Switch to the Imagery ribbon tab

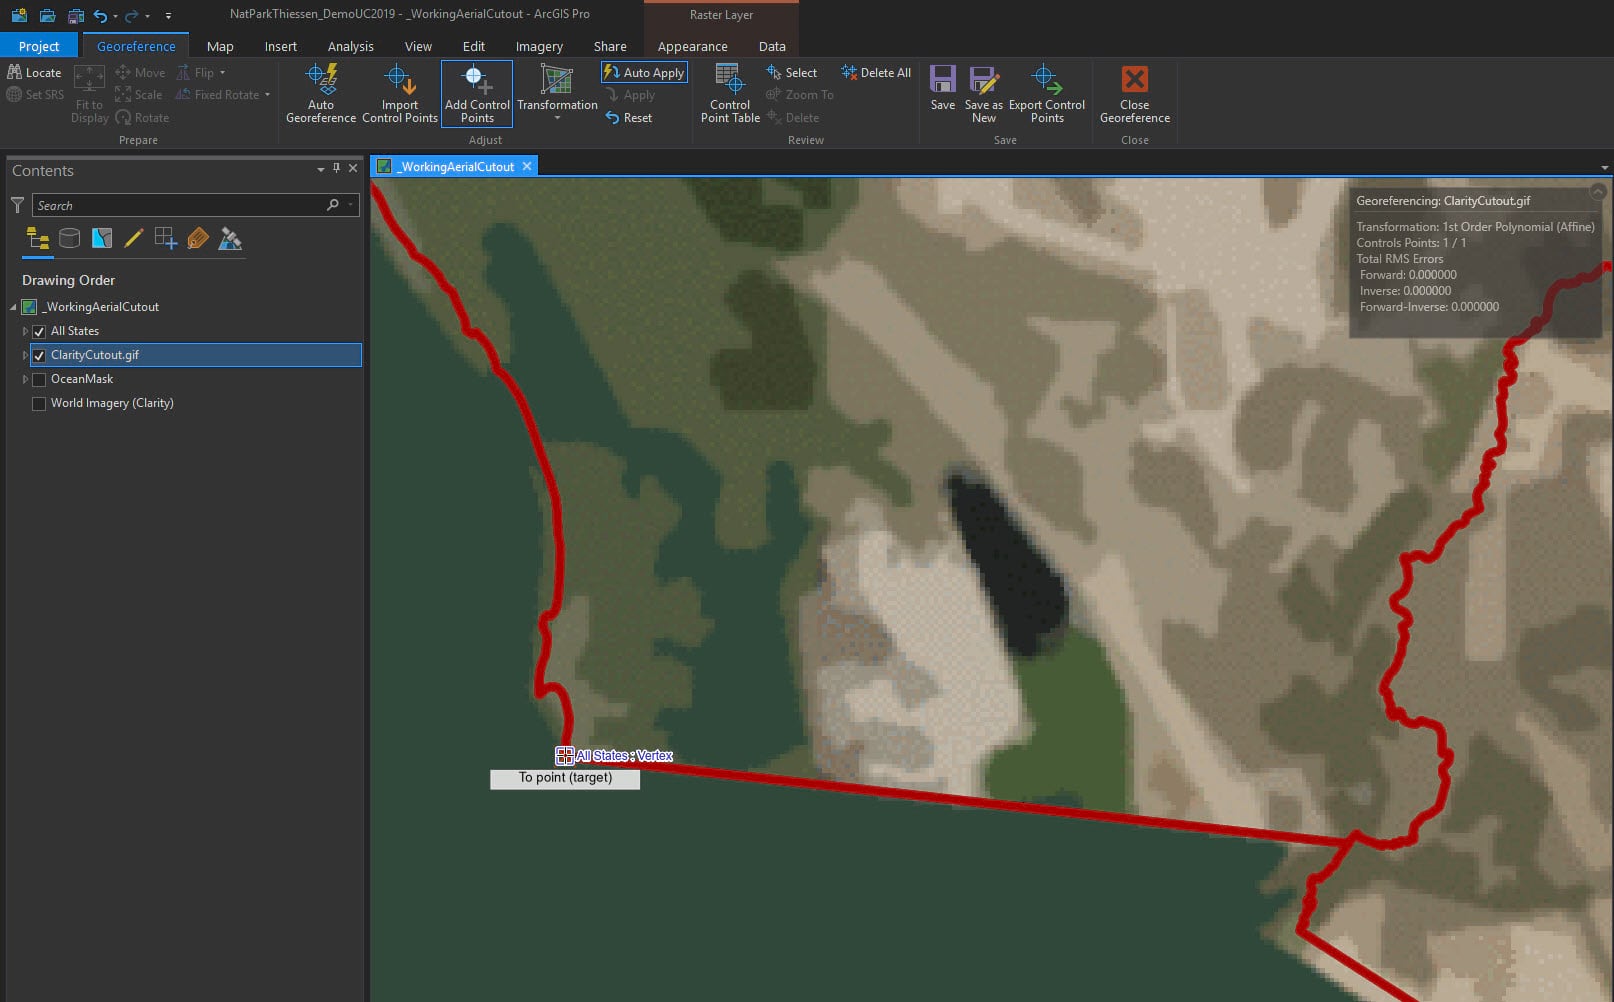pyautogui.click(x=539, y=46)
